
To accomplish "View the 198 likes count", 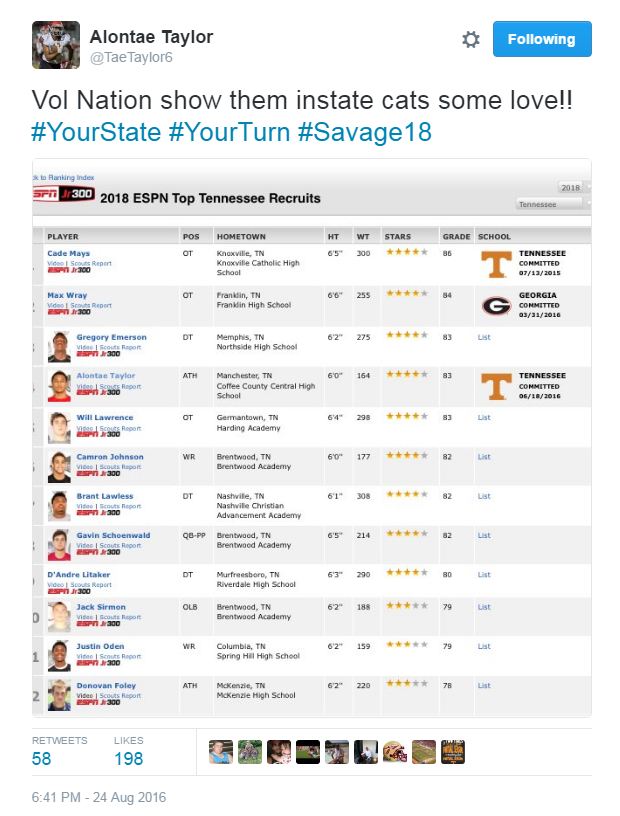I will (x=129, y=759).
